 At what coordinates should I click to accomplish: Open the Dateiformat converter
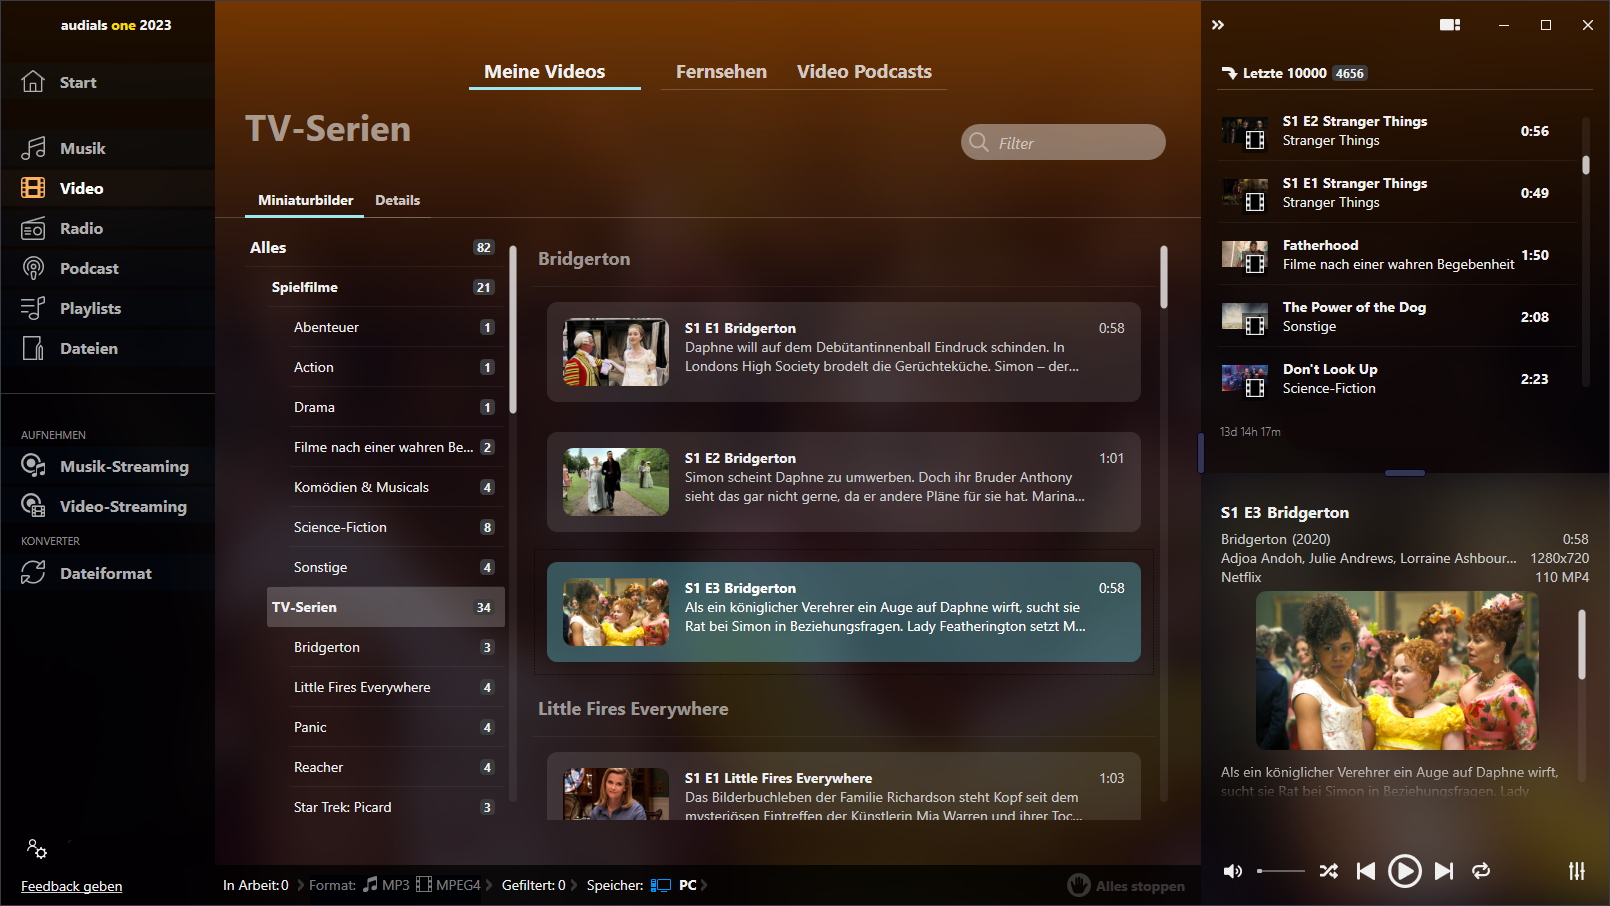(105, 573)
